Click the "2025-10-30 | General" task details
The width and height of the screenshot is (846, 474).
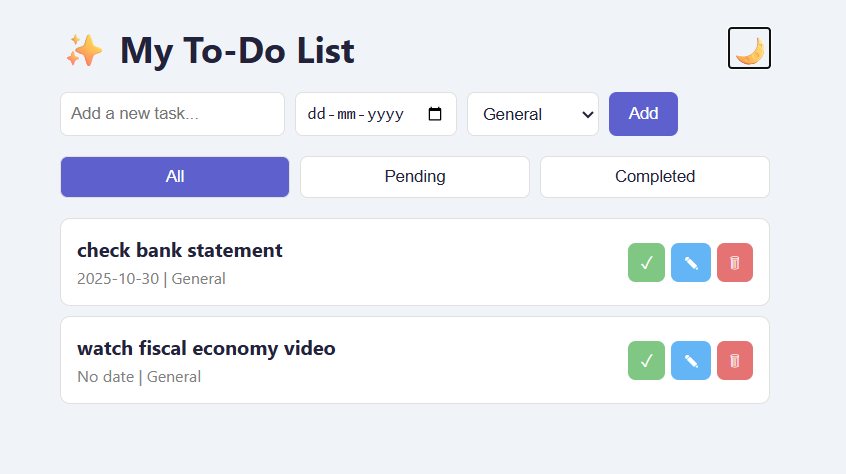click(151, 279)
